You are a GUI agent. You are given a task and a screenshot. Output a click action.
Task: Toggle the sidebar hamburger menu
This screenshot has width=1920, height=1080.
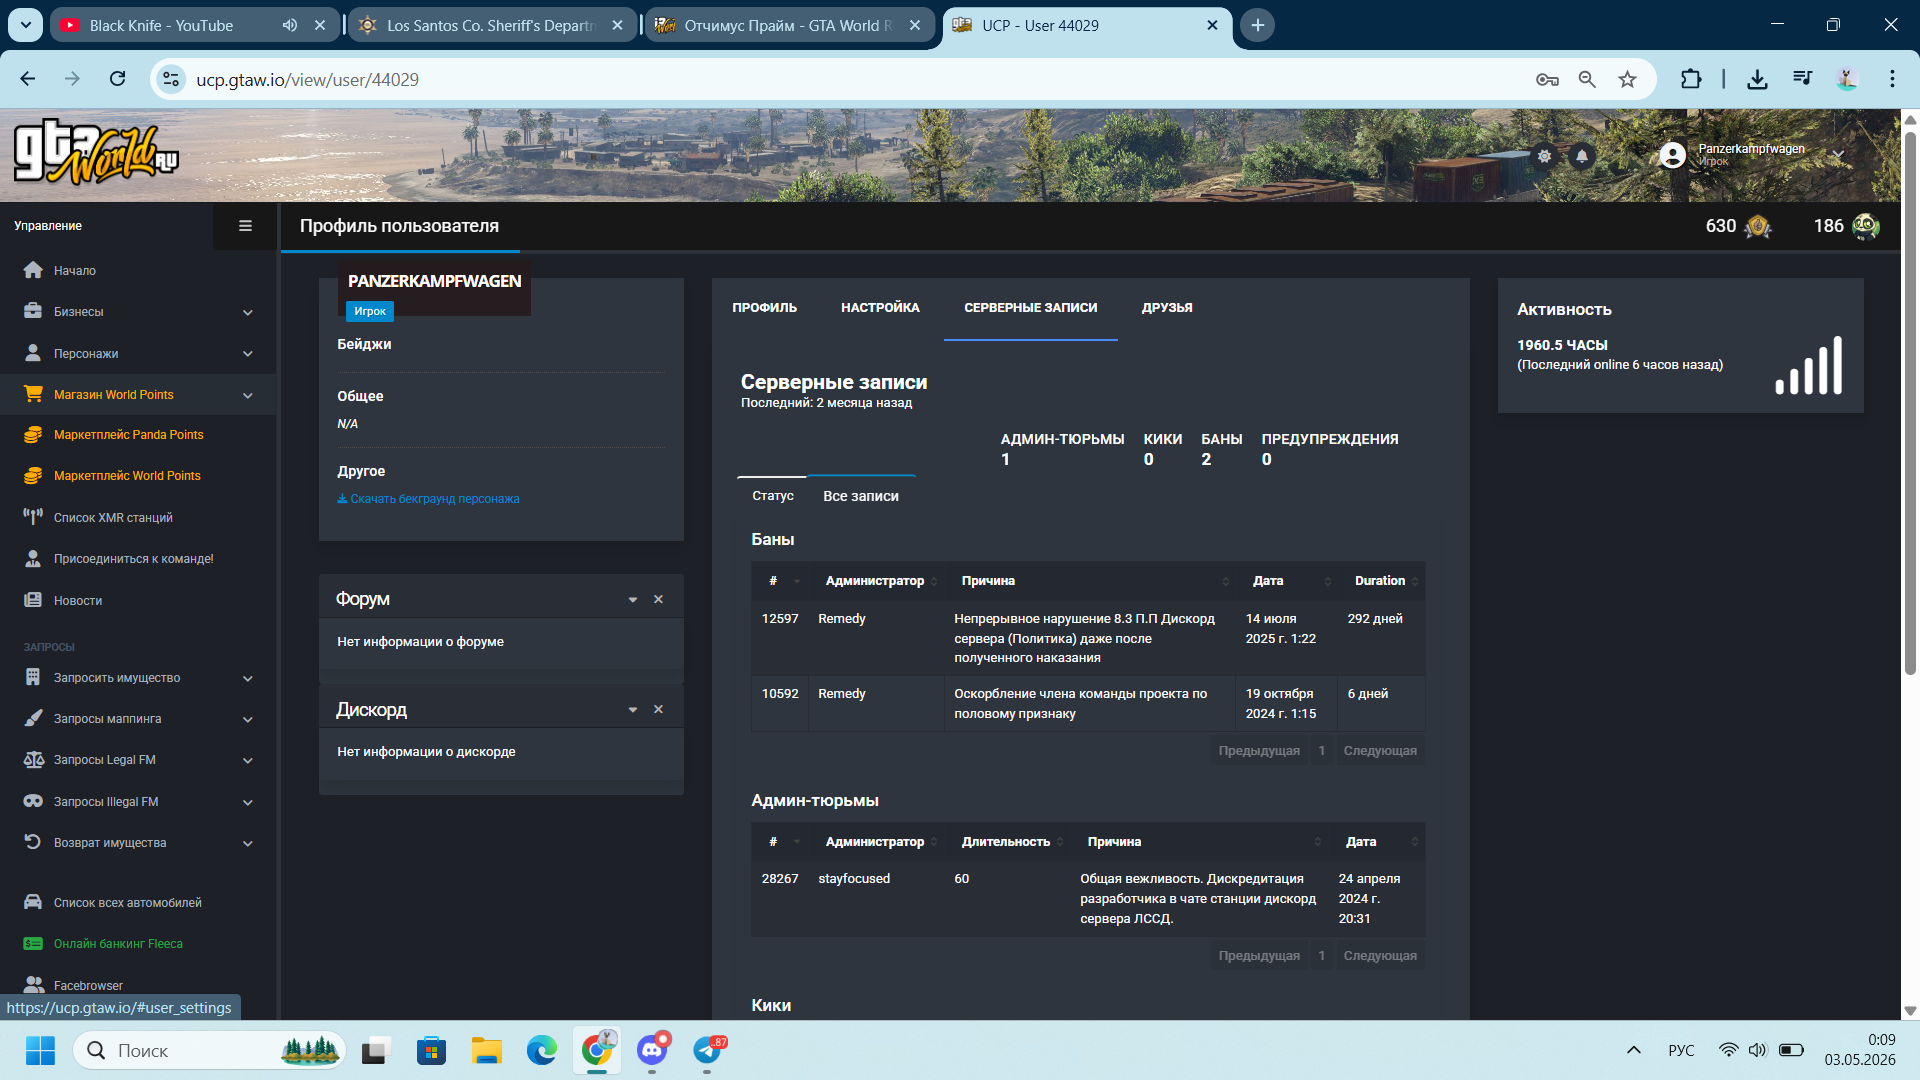245,226
